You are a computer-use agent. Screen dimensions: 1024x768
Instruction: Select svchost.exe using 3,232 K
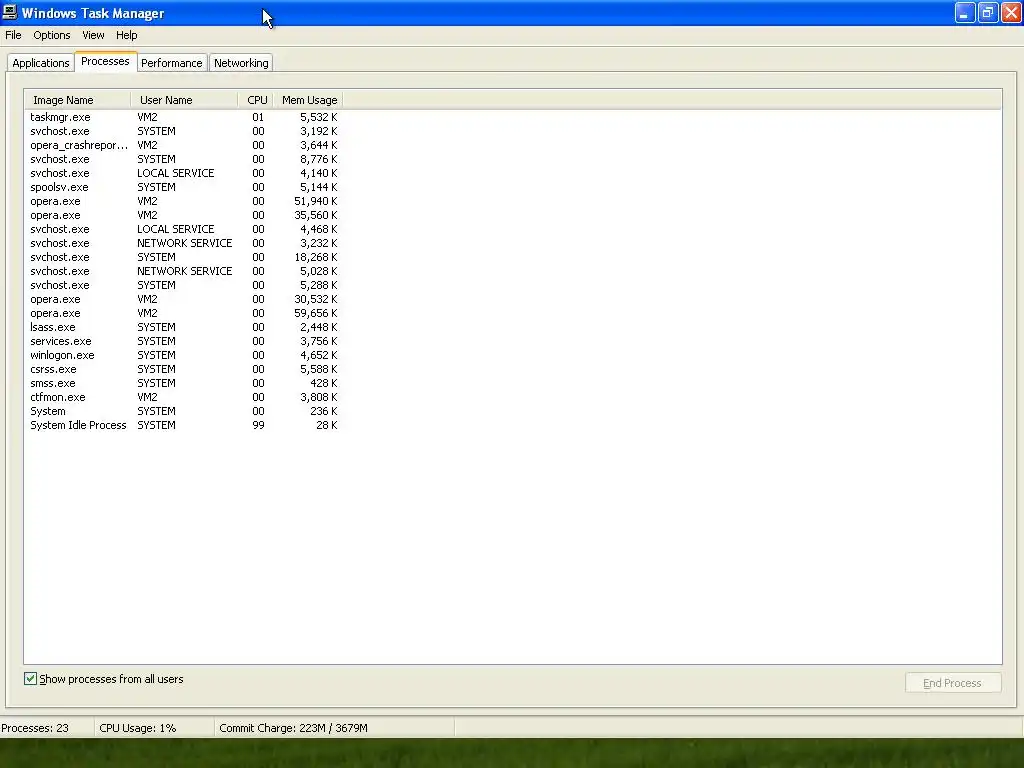(184, 243)
